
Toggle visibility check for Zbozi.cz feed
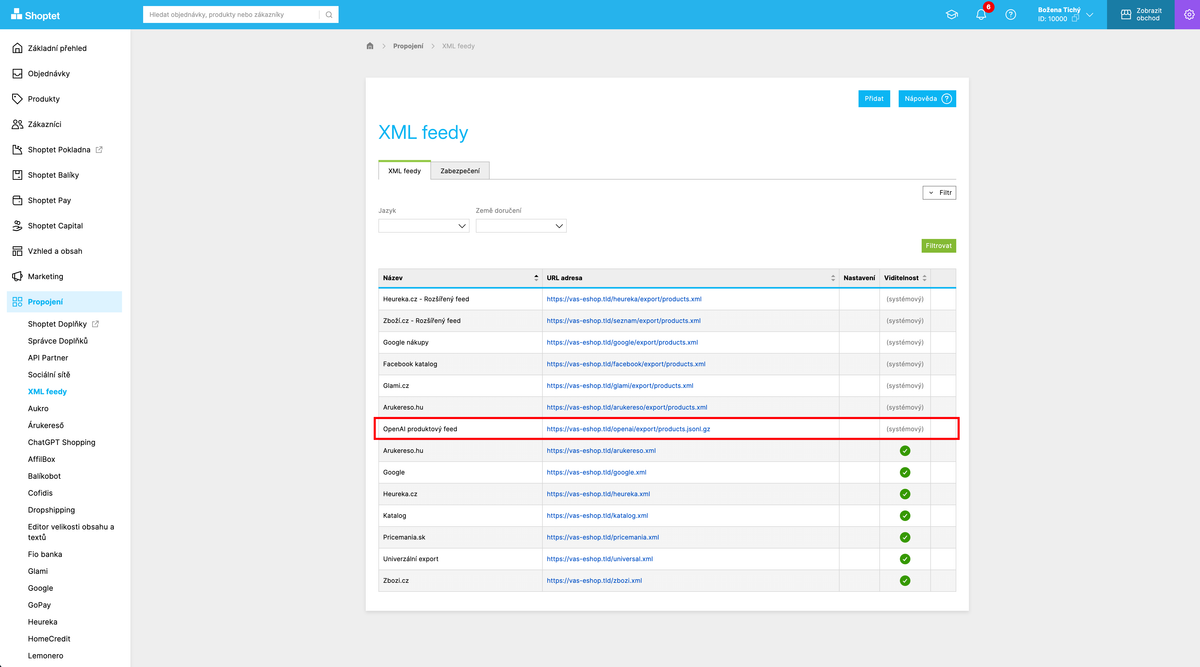[905, 580]
